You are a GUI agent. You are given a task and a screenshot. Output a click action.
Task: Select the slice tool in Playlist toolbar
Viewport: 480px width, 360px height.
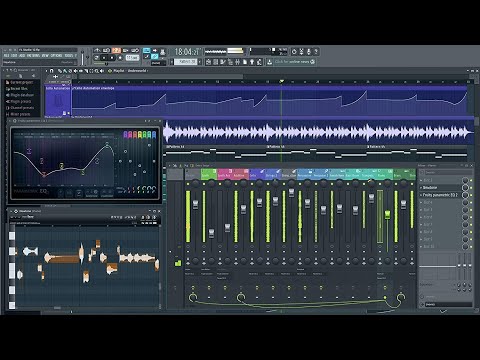[x=86, y=71]
